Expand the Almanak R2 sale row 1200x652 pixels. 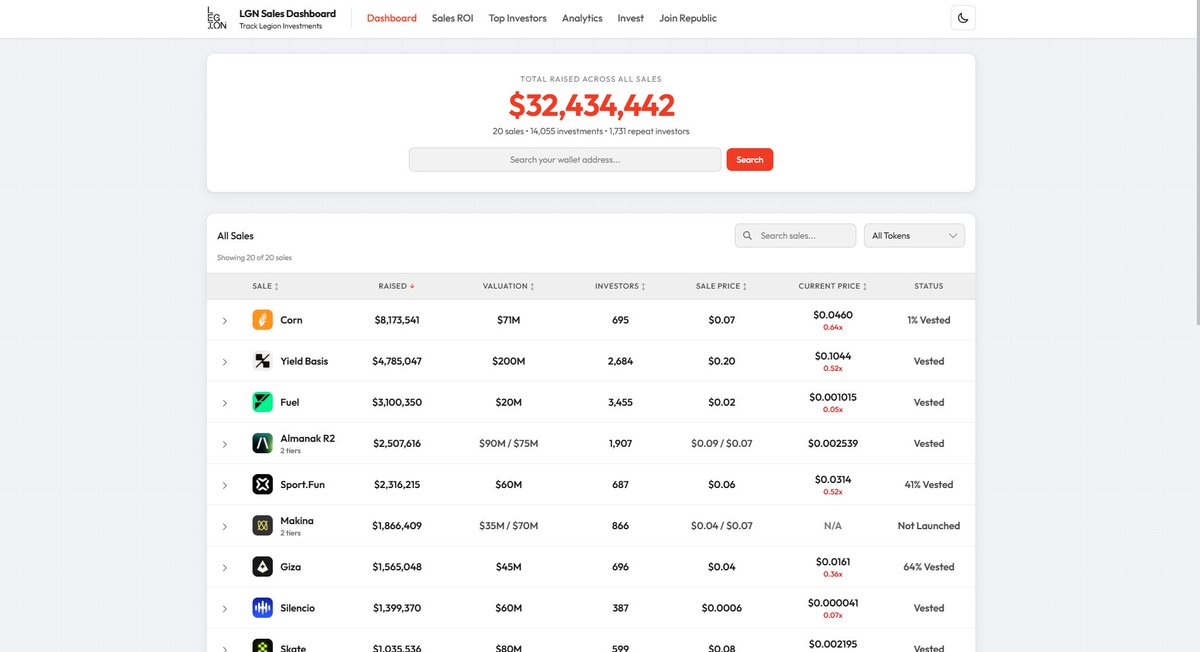coord(224,444)
